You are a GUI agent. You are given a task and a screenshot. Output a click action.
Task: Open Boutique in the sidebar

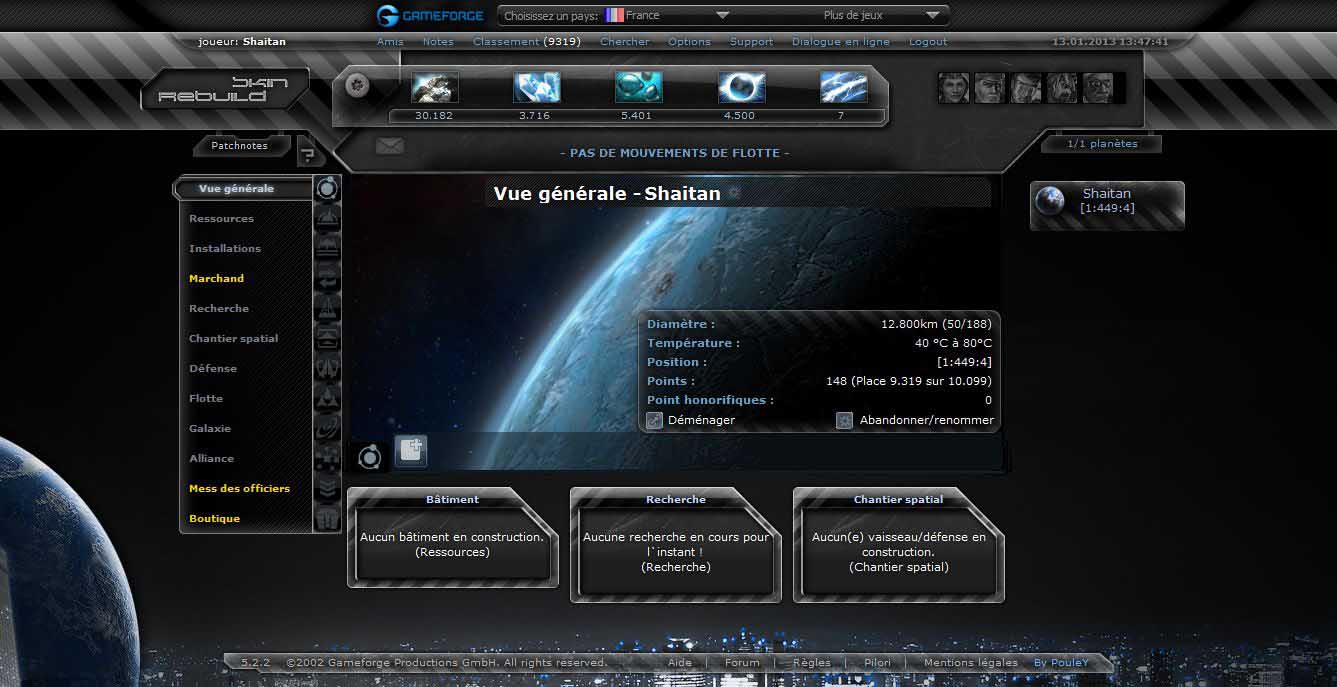point(215,518)
